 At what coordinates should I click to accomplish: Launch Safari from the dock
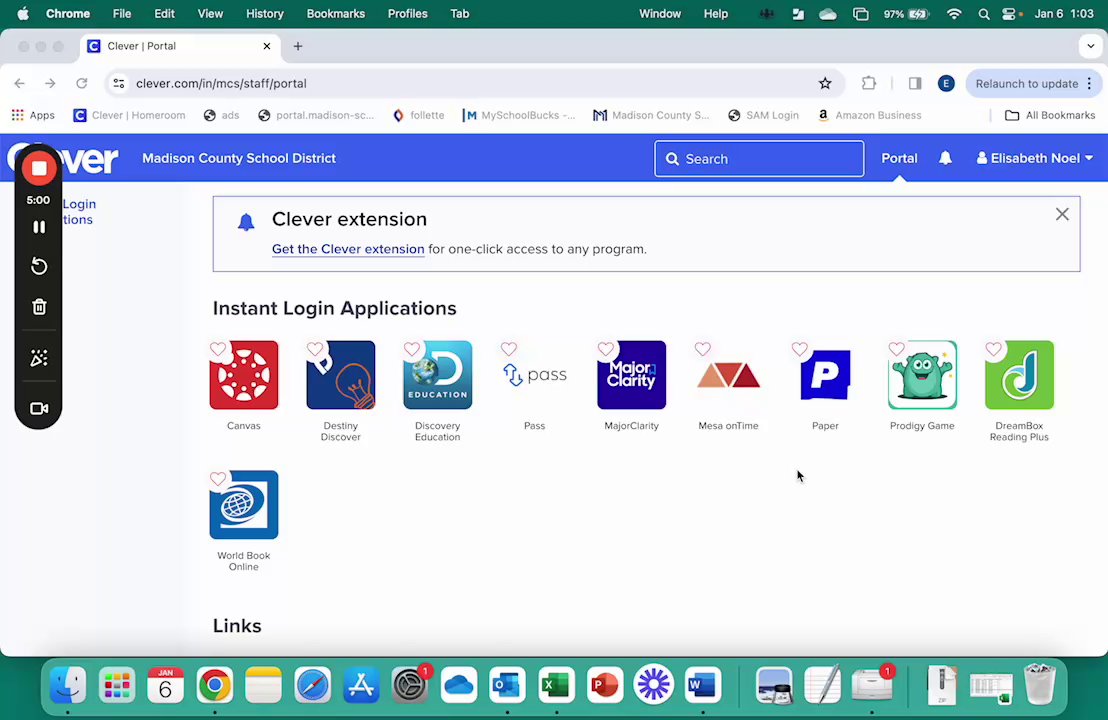point(312,685)
